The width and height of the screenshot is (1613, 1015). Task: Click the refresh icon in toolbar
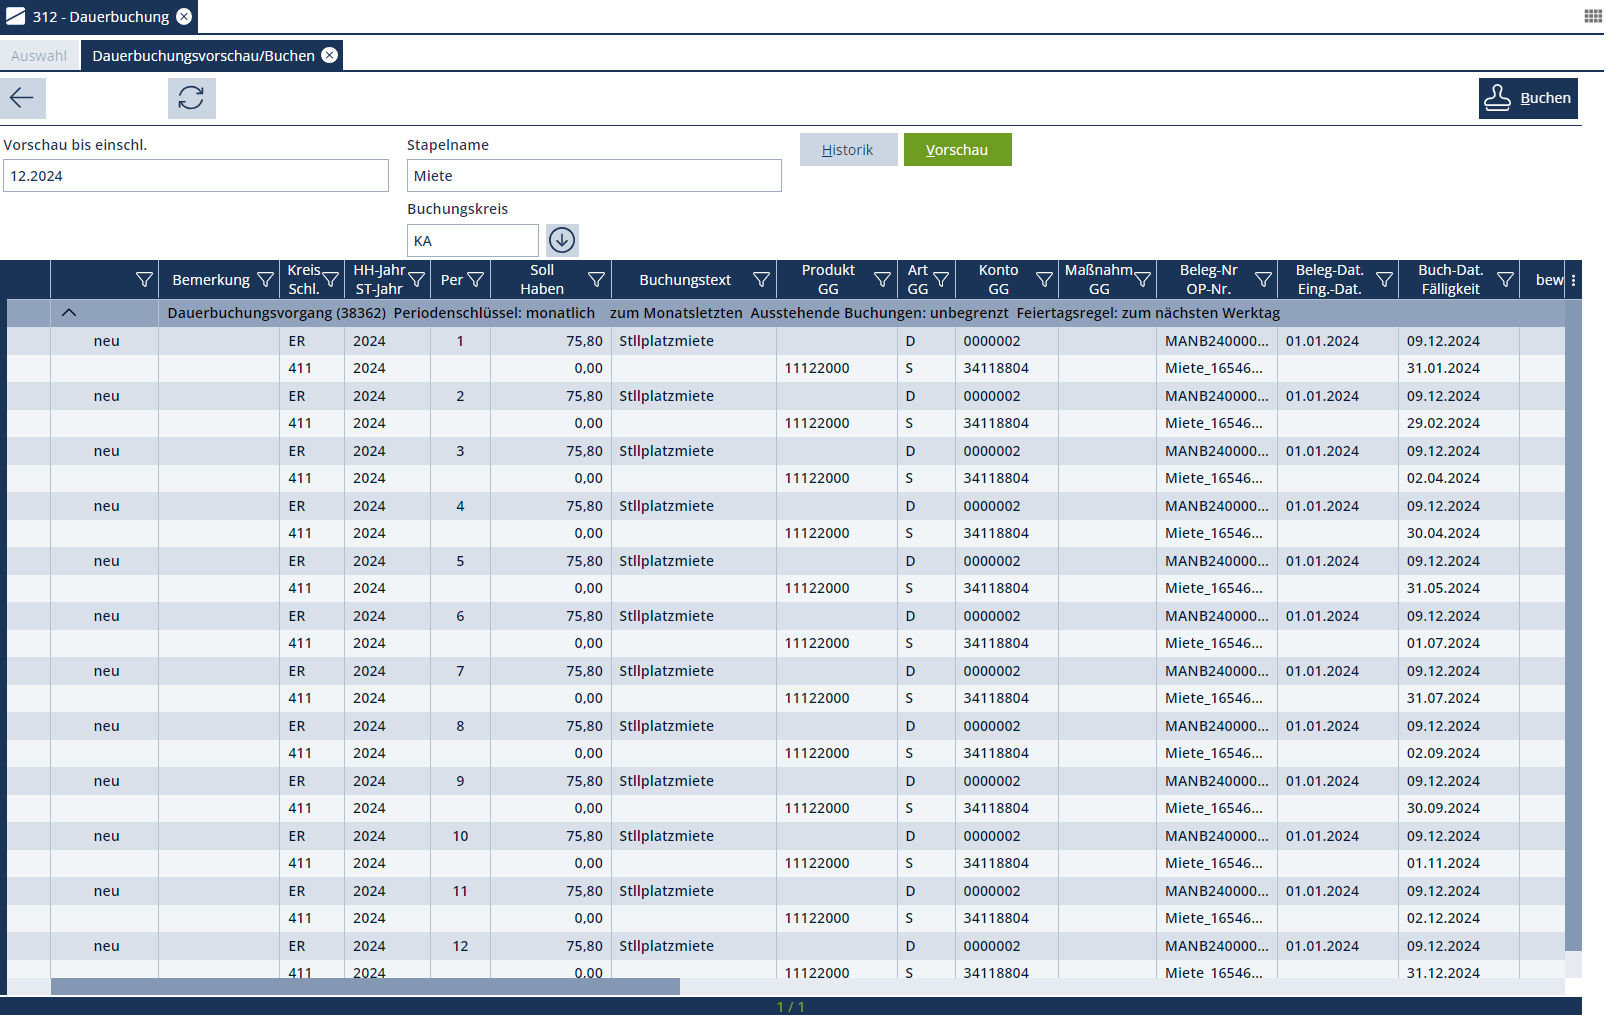coord(191,98)
